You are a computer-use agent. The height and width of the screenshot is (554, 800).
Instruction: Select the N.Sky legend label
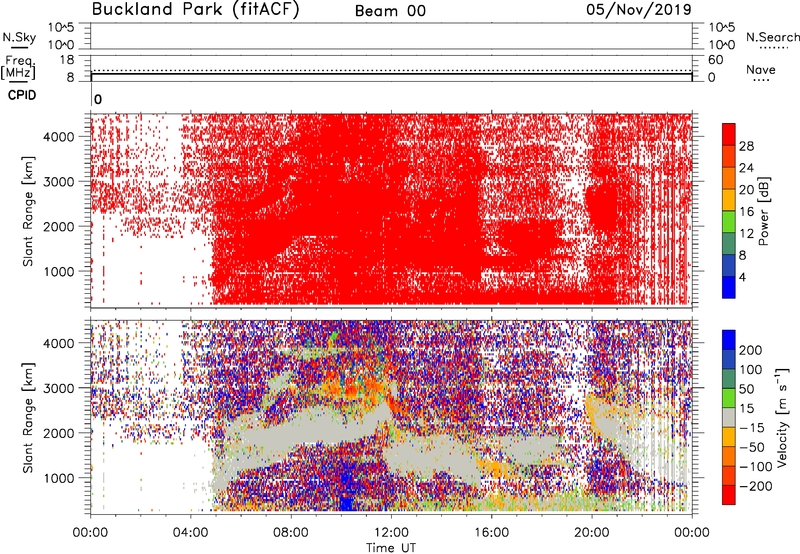point(19,37)
